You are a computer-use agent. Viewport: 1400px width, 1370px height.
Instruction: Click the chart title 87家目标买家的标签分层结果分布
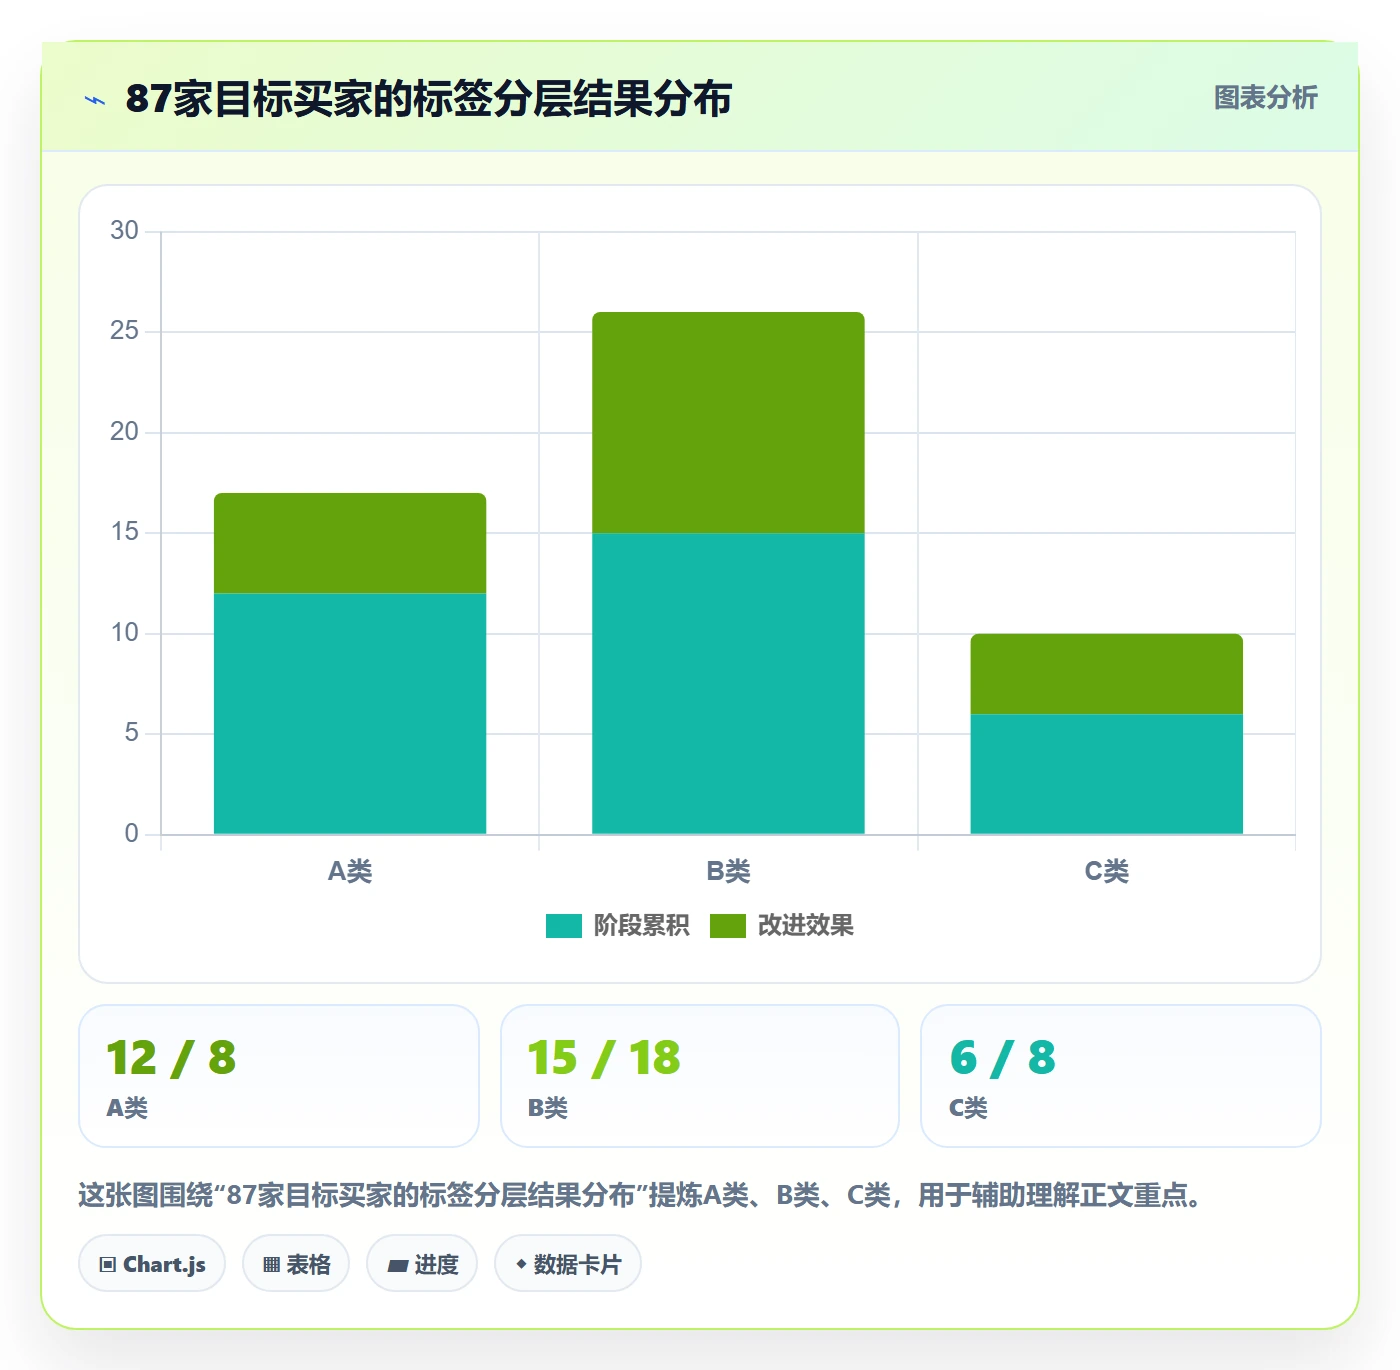coord(429,99)
